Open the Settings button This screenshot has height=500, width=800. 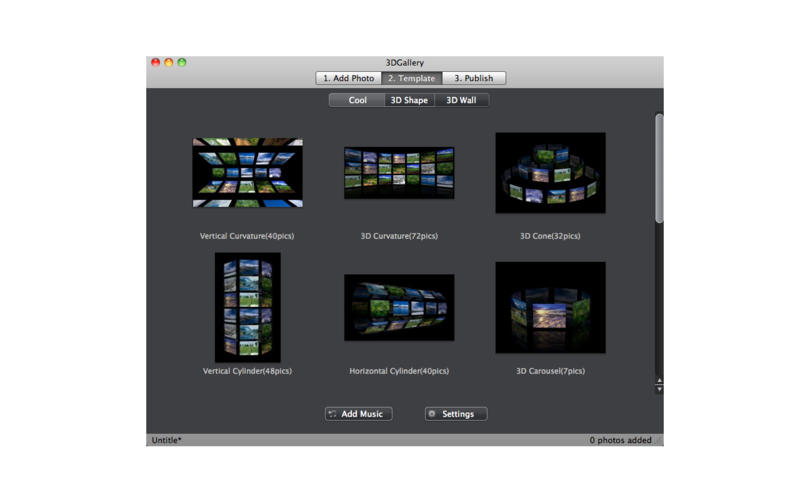click(x=456, y=414)
